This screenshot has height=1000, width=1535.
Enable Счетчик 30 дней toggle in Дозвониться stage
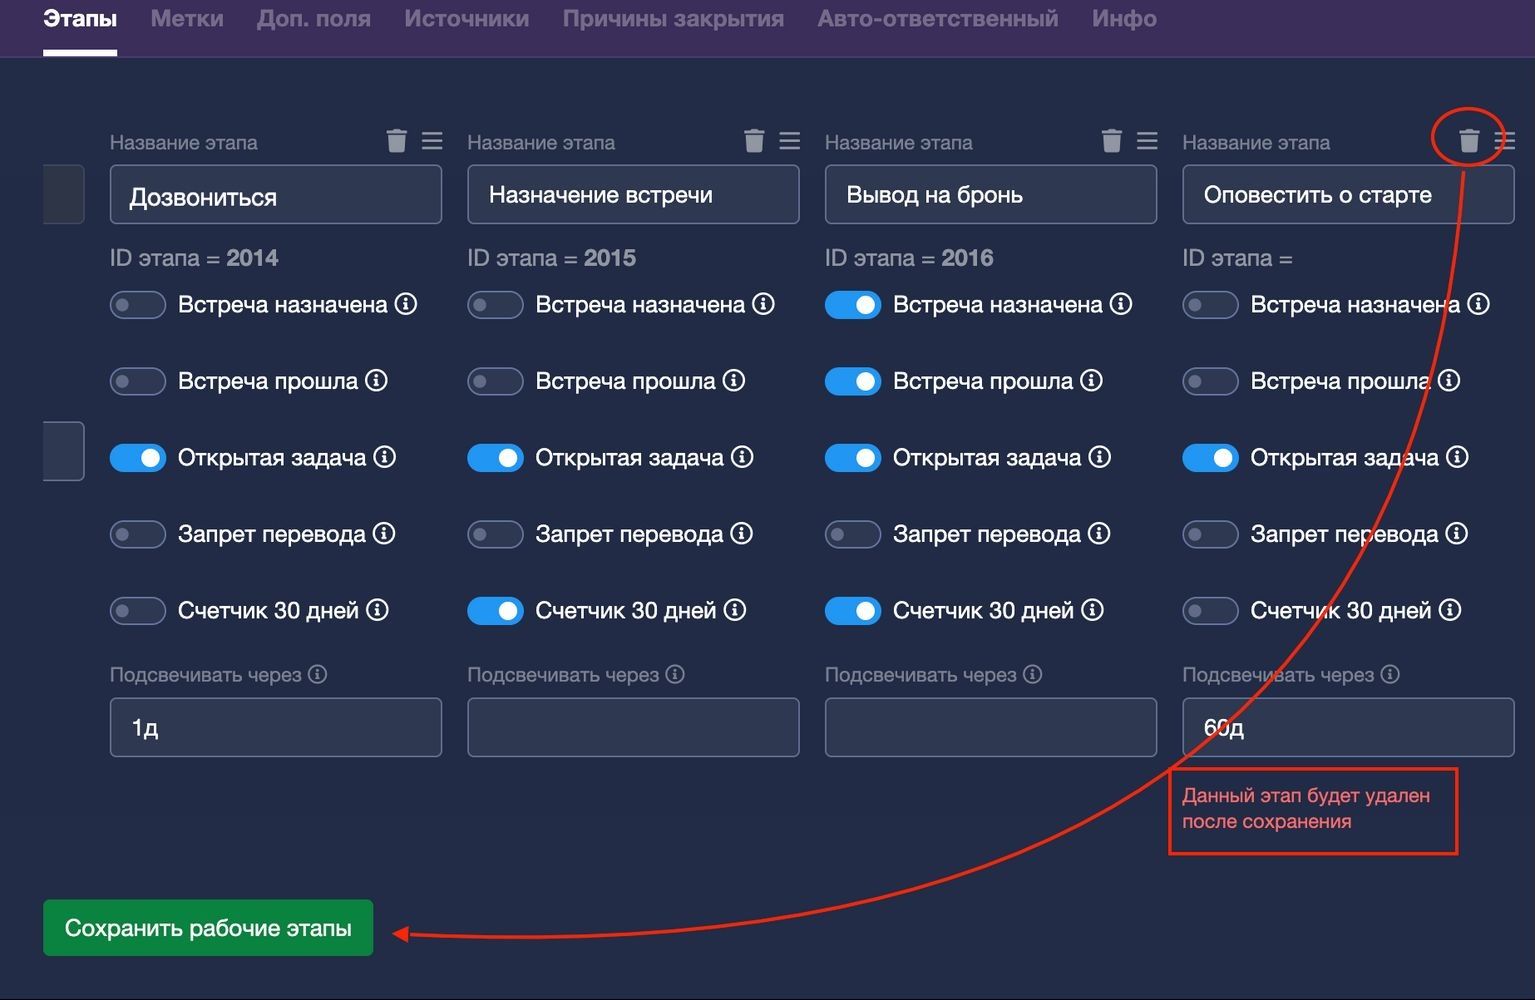point(138,611)
